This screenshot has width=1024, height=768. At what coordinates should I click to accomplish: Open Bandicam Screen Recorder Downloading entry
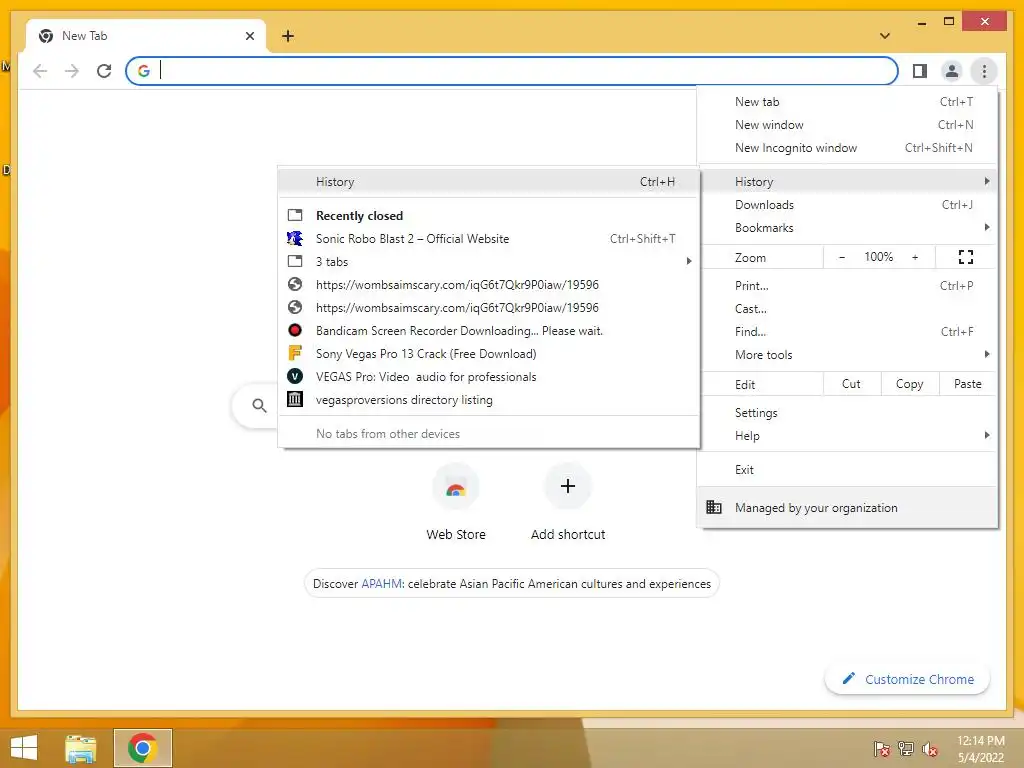488,330
